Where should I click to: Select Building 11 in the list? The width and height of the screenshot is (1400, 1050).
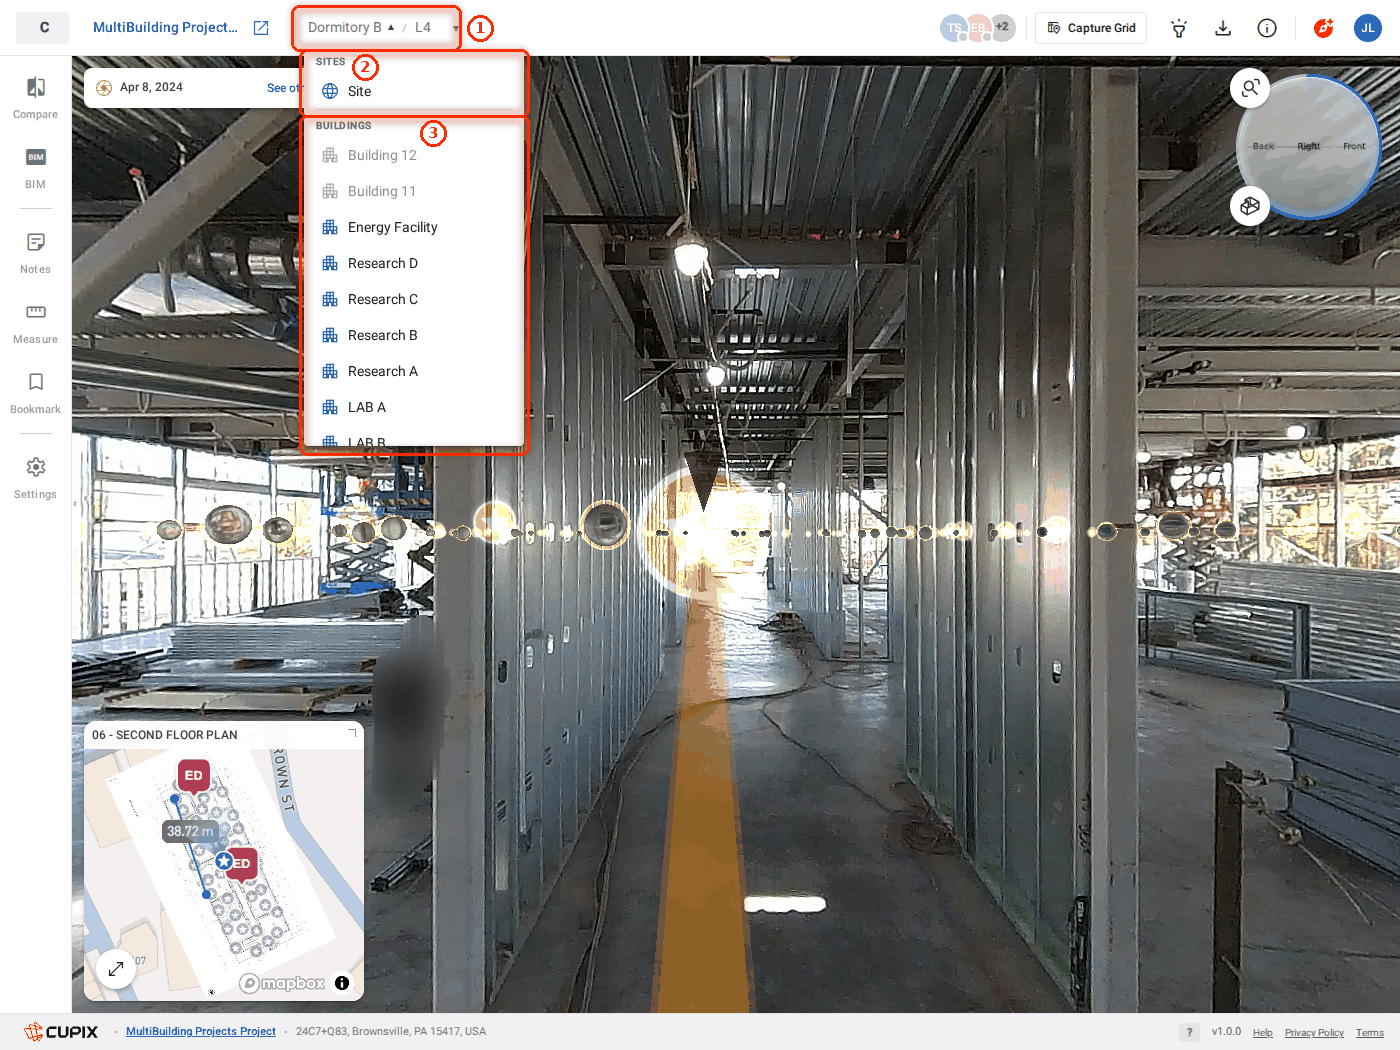pyautogui.click(x=414, y=191)
